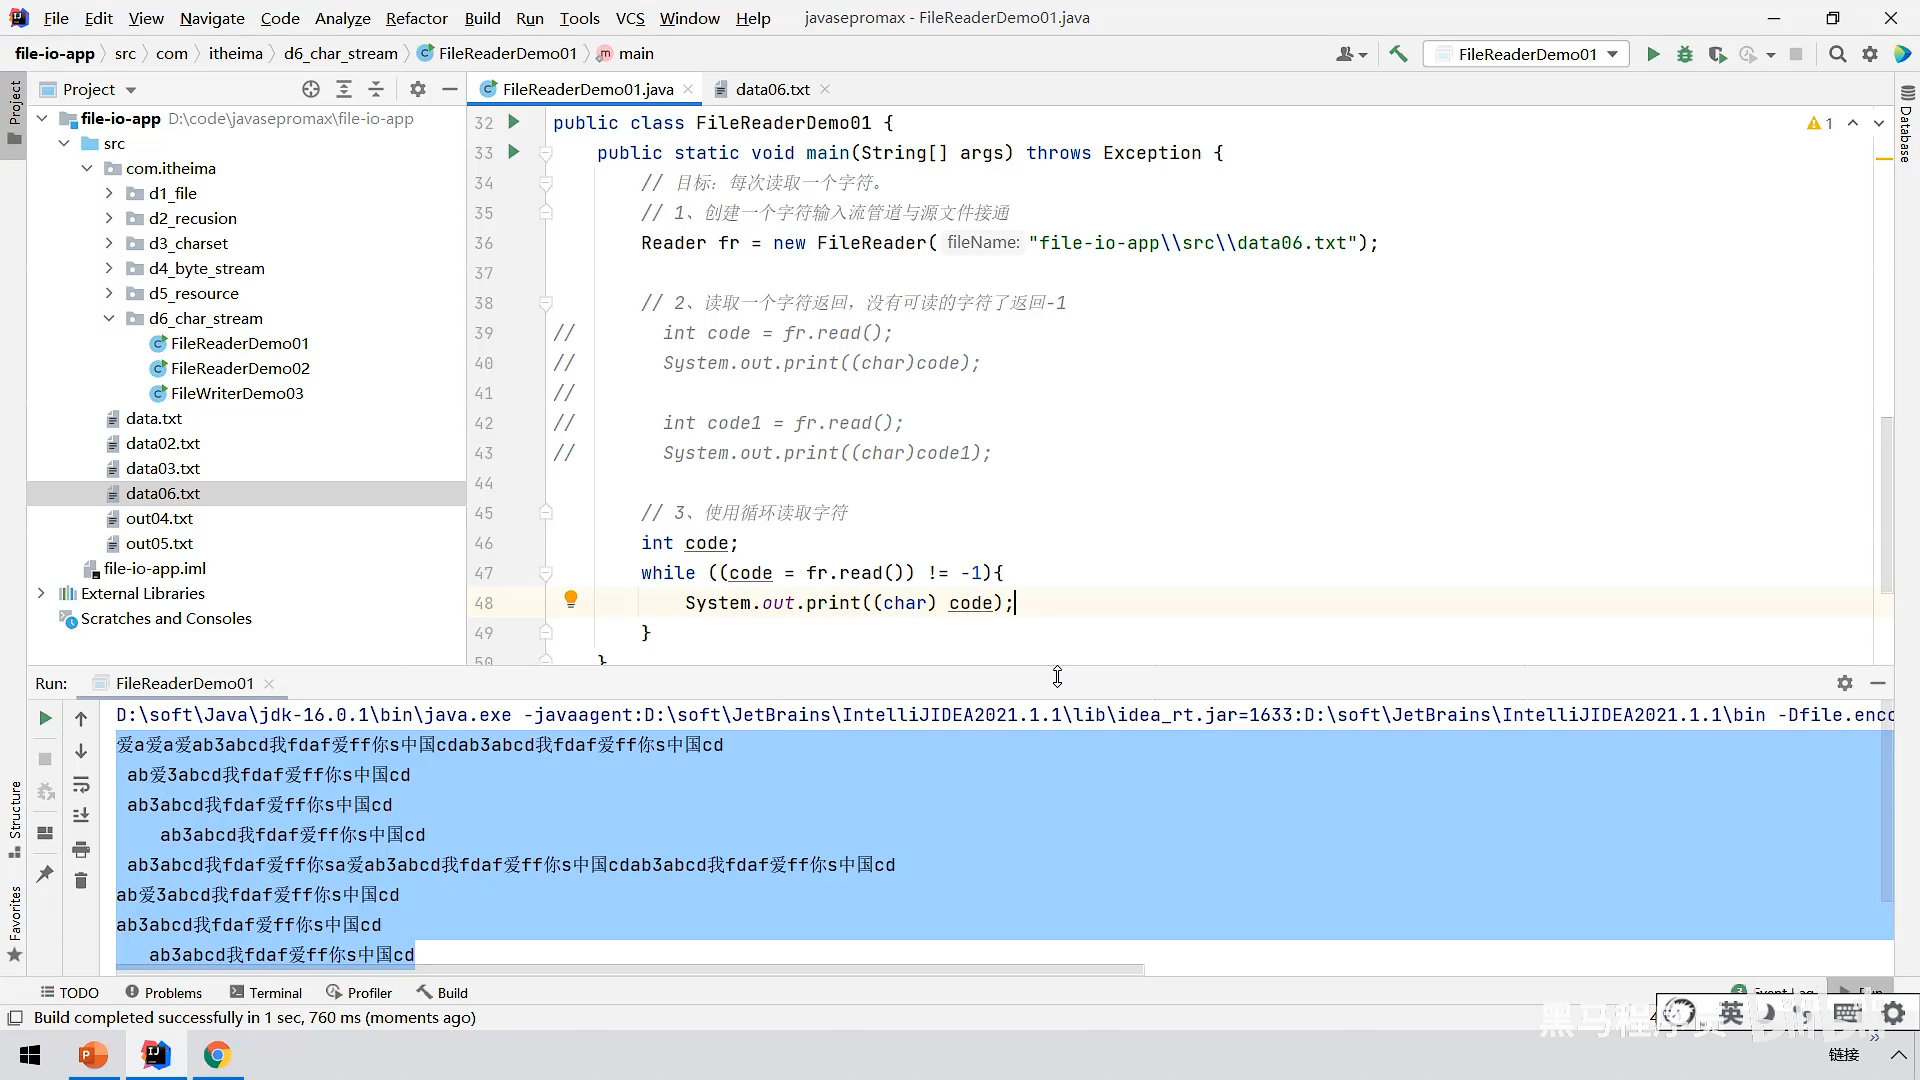Screen dimensions: 1920x1080
Task: Open the Problems tool window
Action: click(x=163, y=992)
